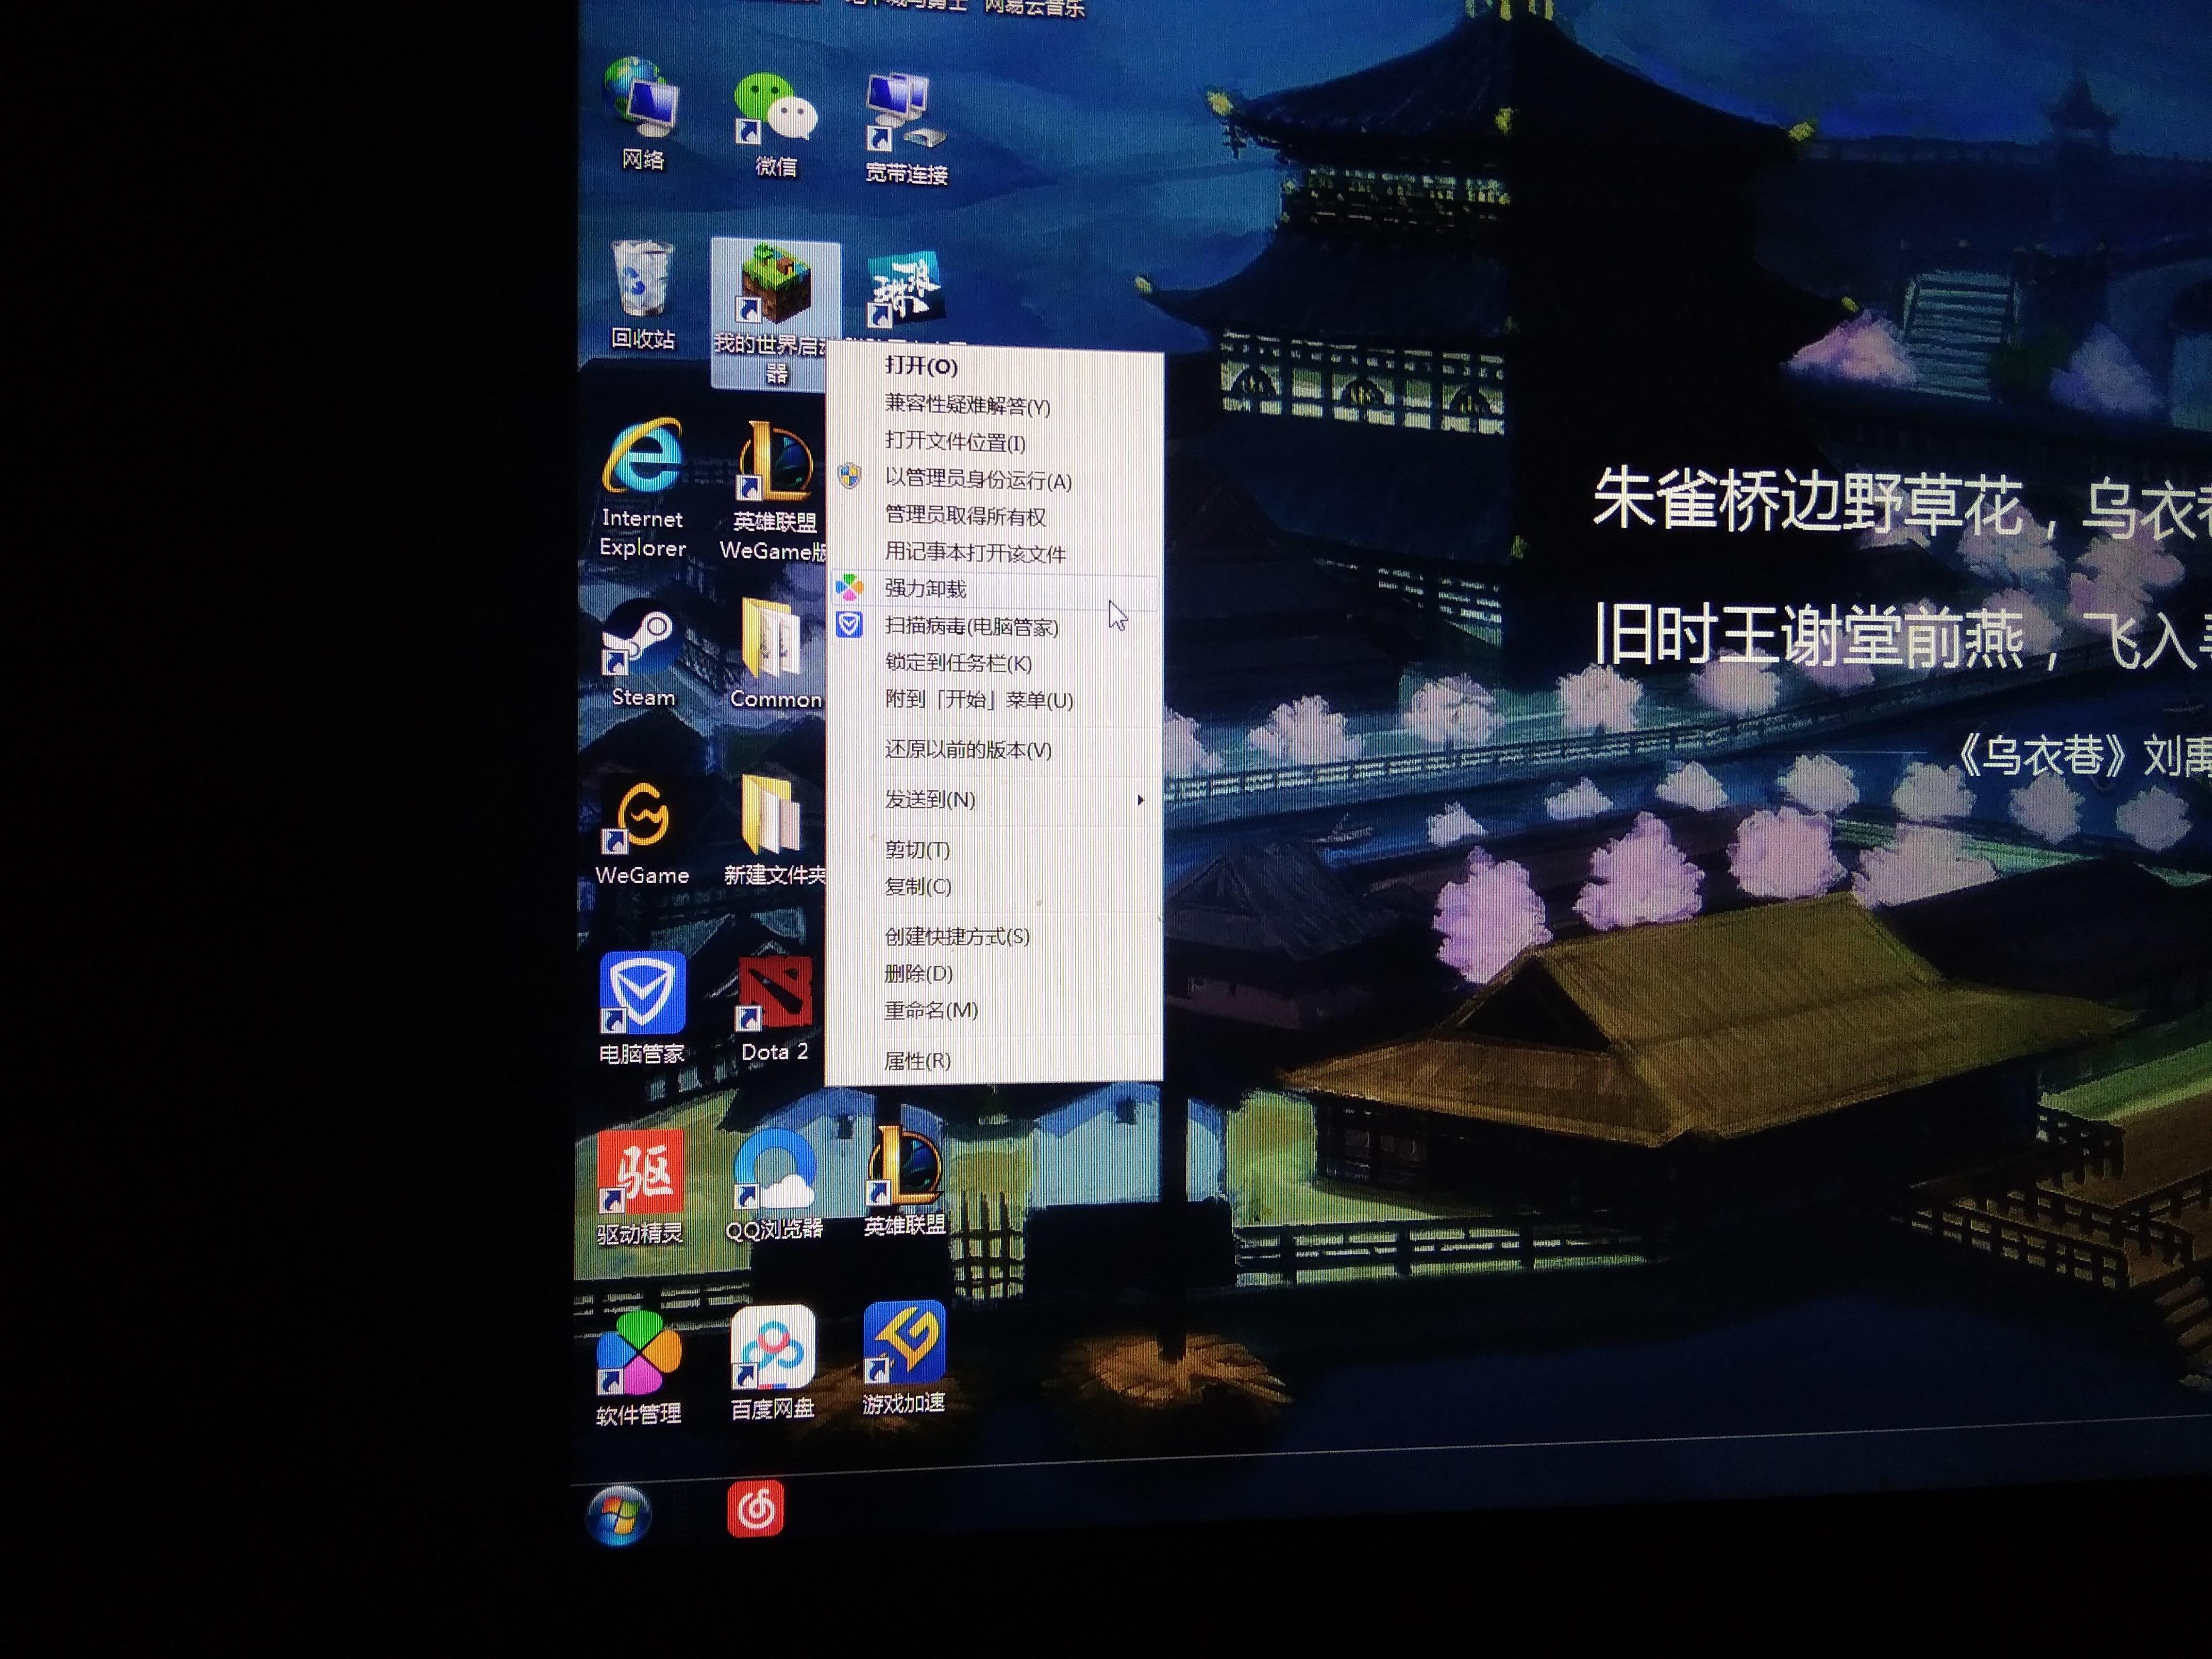Image resolution: width=2212 pixels, height=1659 pixels.
Task: Open the 游戏加速 game accelerator shortcut
Action: coord(904,1358)
